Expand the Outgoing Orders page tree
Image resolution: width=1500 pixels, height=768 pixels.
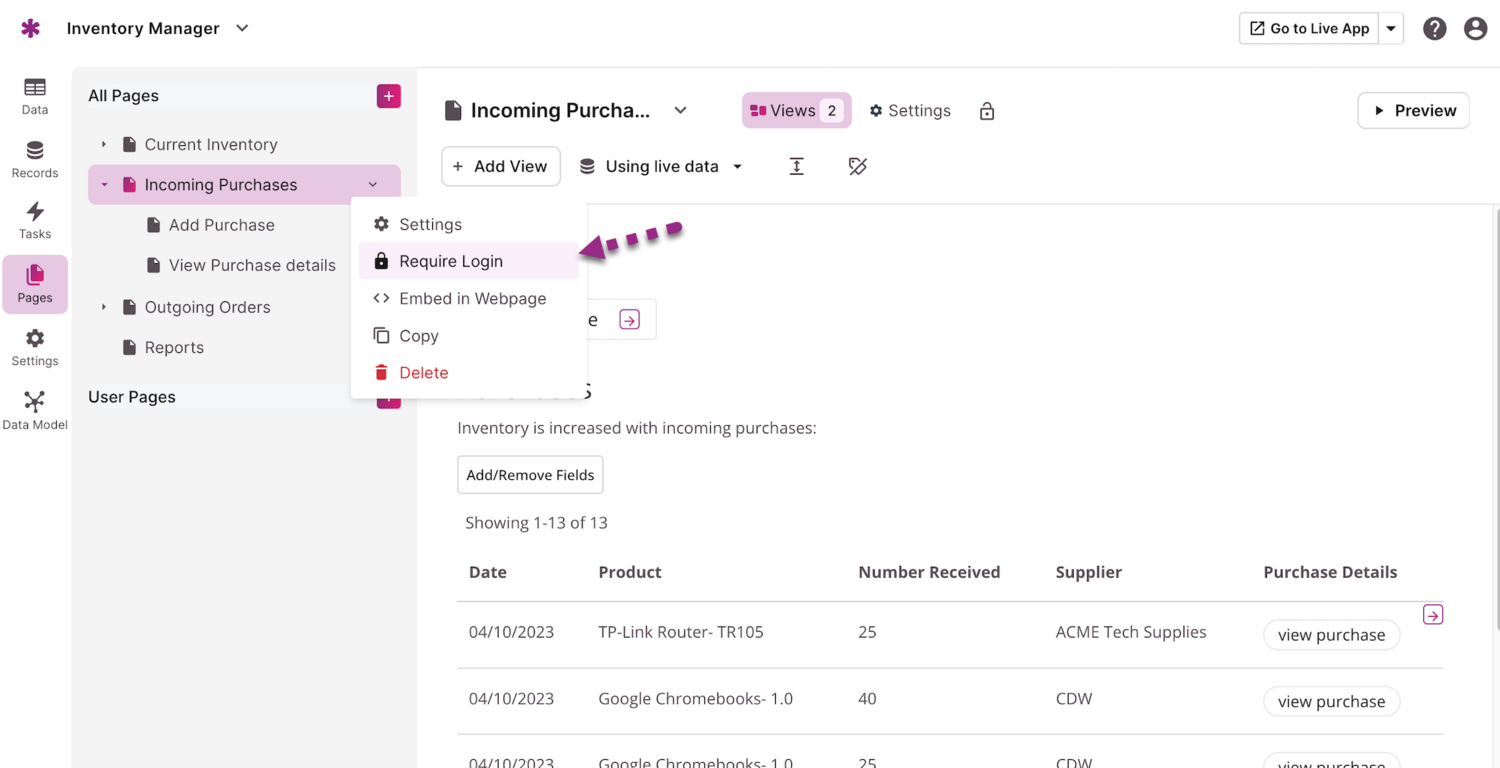104,307
